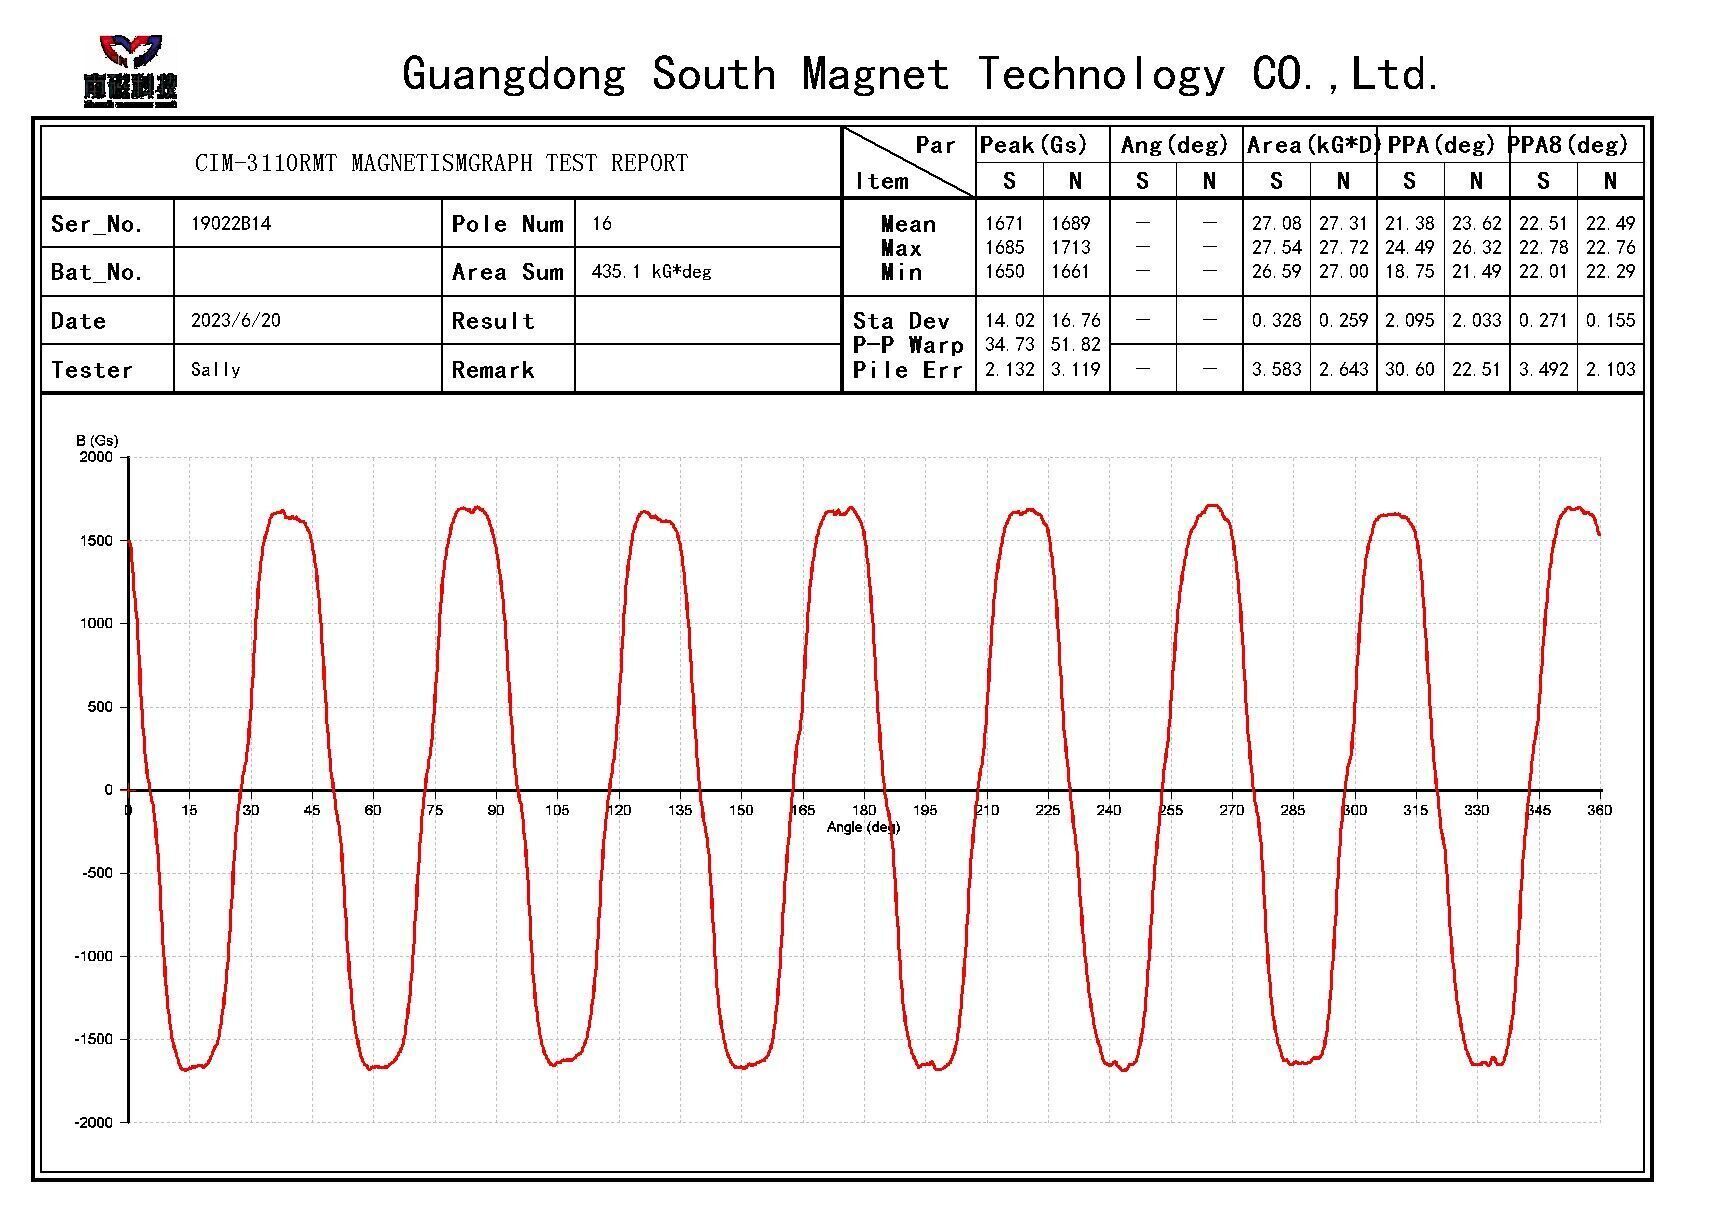Click the company logo at top left
This screenshot has width=1718, height=1205.
pyautogui.click(x=130, y=70)
